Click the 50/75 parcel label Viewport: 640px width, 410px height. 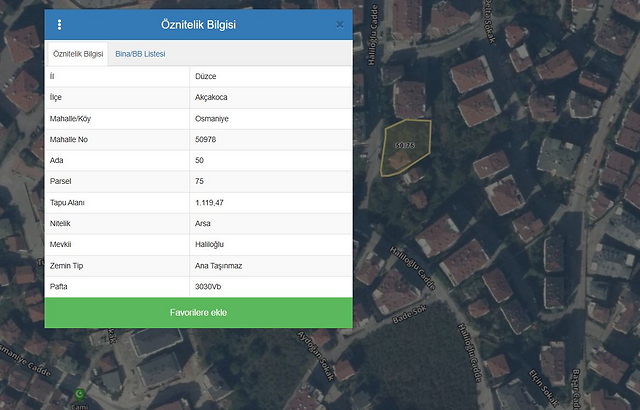coord(405,146)
